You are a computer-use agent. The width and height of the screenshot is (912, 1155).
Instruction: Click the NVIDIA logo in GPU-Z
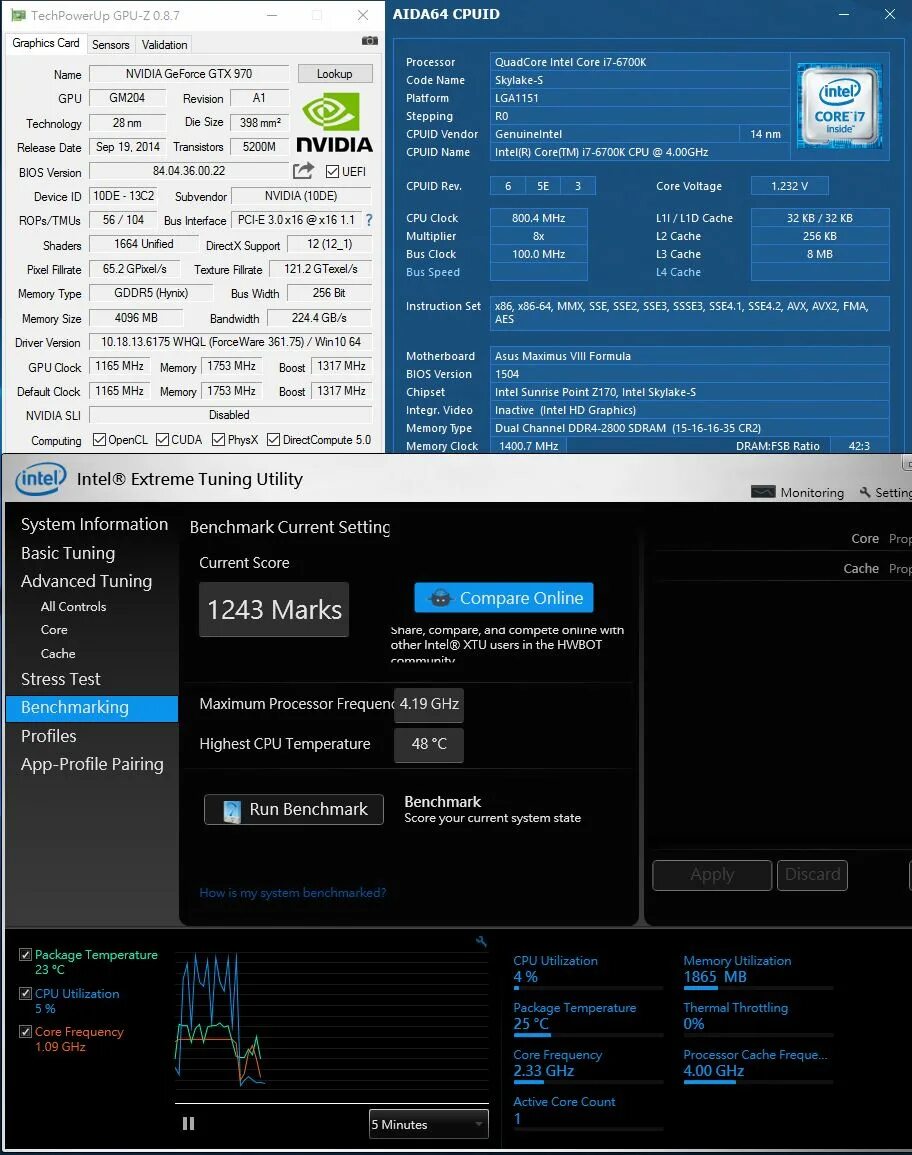pos(334,122)
